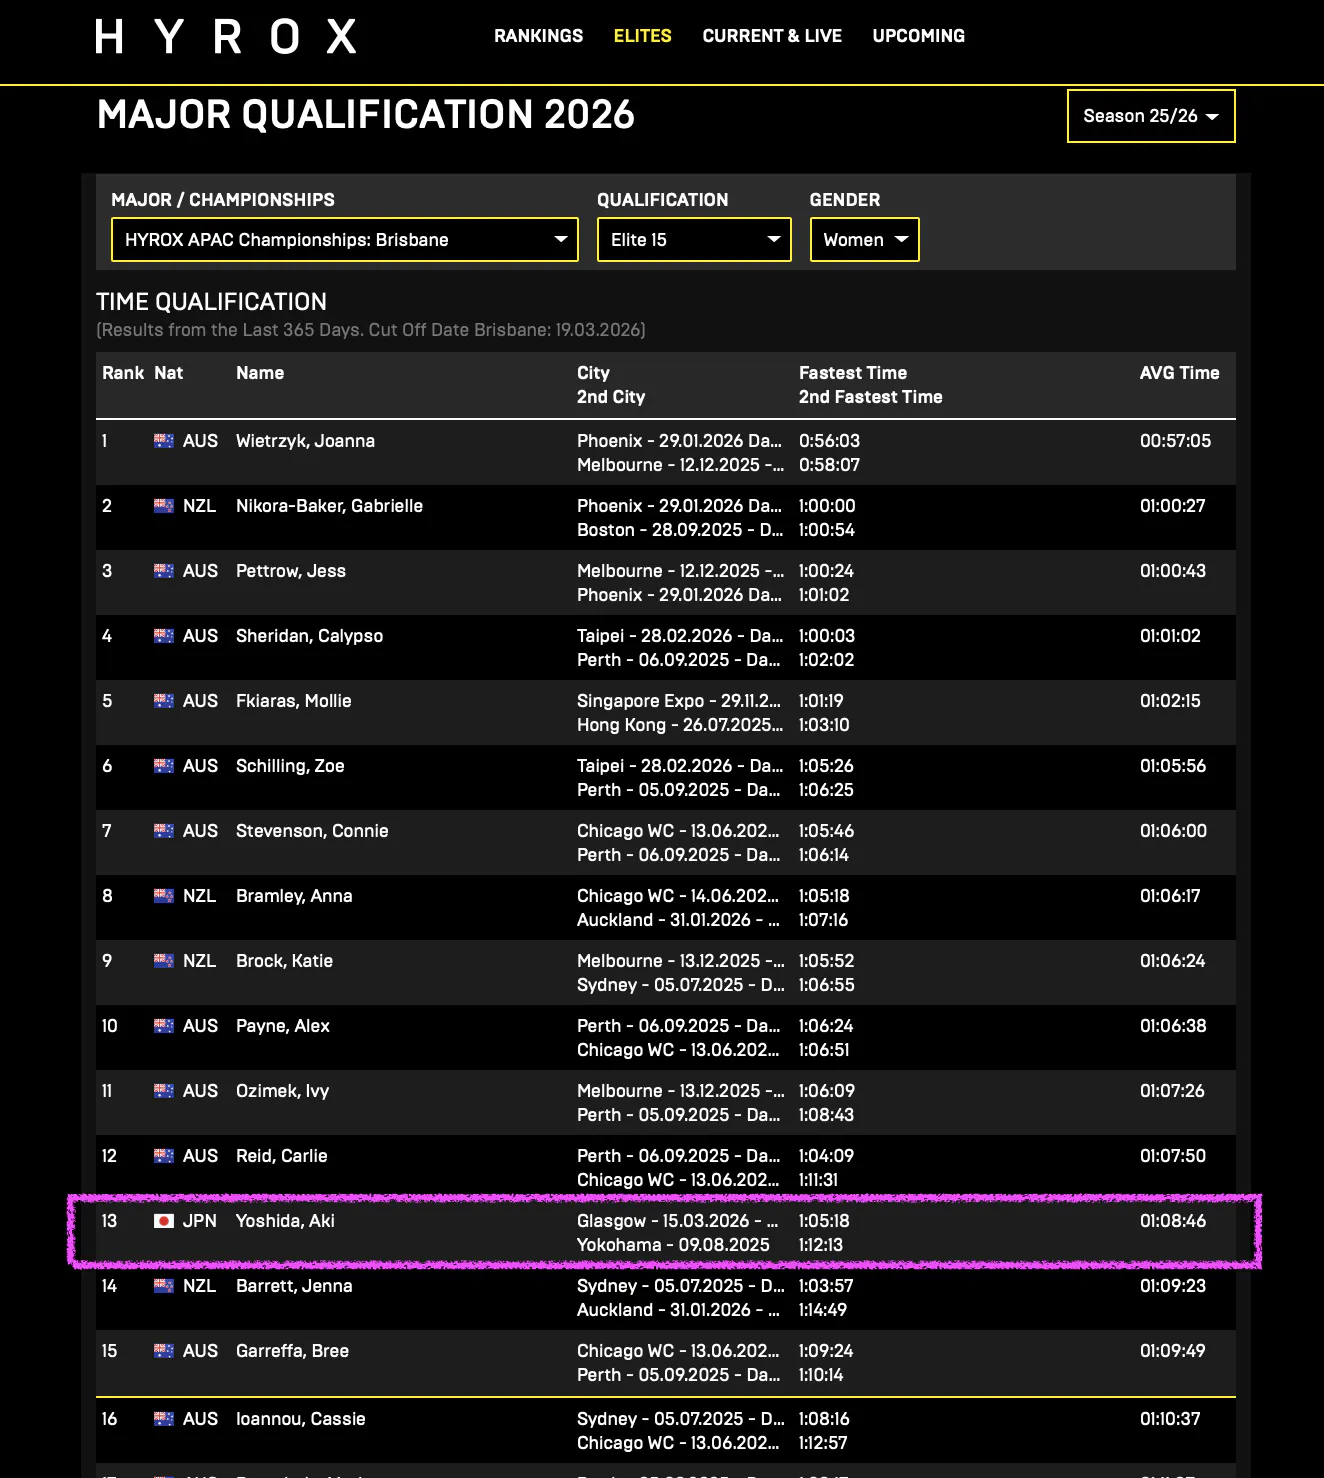Change the Gender dropdown set to Women
This screenshot has width=1324, height=1478.
[x=864, y=240]
